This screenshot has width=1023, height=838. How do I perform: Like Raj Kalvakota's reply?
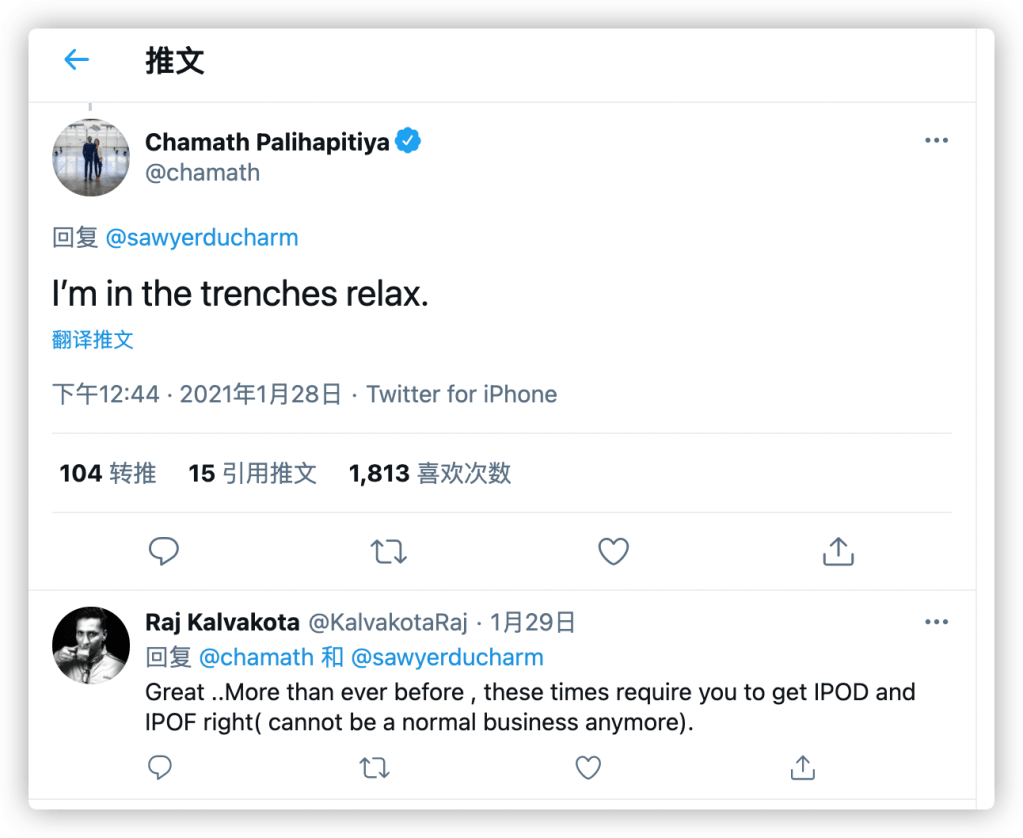click(x=588, y=767)
